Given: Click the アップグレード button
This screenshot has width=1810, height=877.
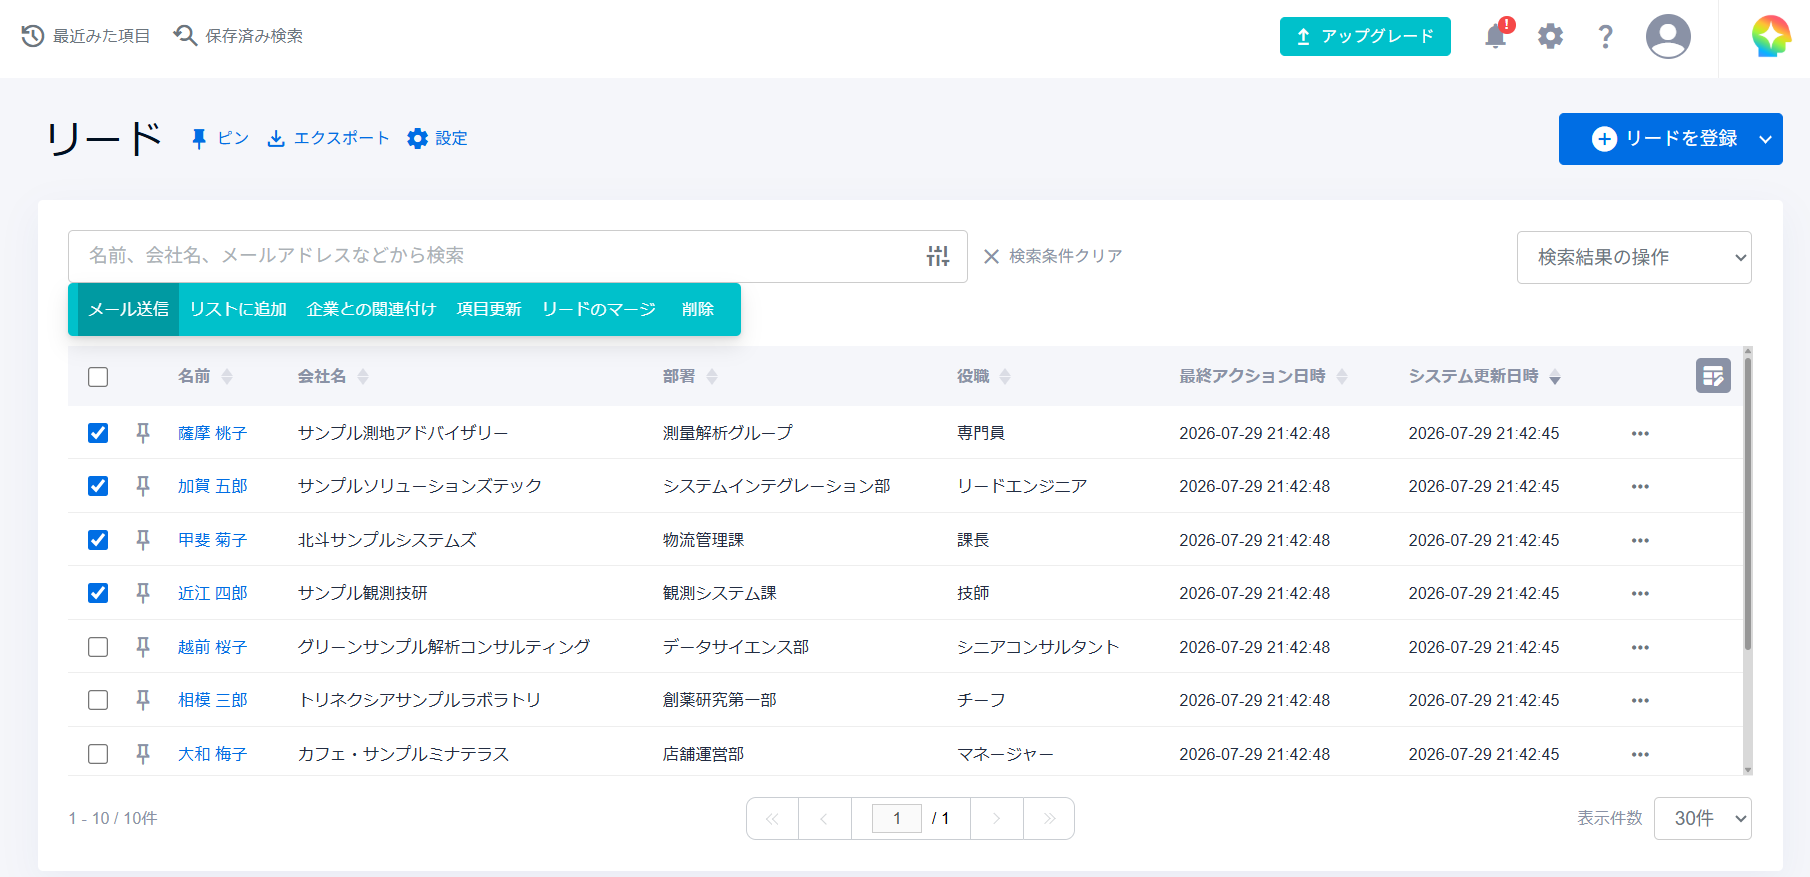Looking at the screenshot, I should [1365, 37].
